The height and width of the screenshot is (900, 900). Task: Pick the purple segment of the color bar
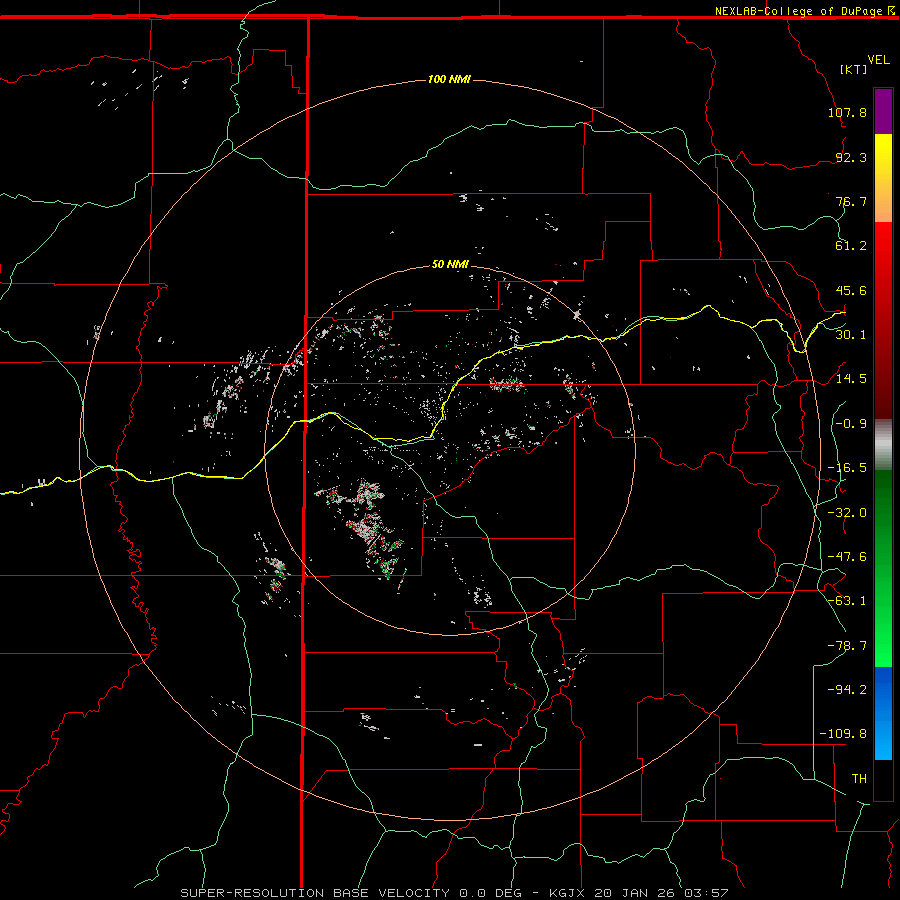coord(883,111)
